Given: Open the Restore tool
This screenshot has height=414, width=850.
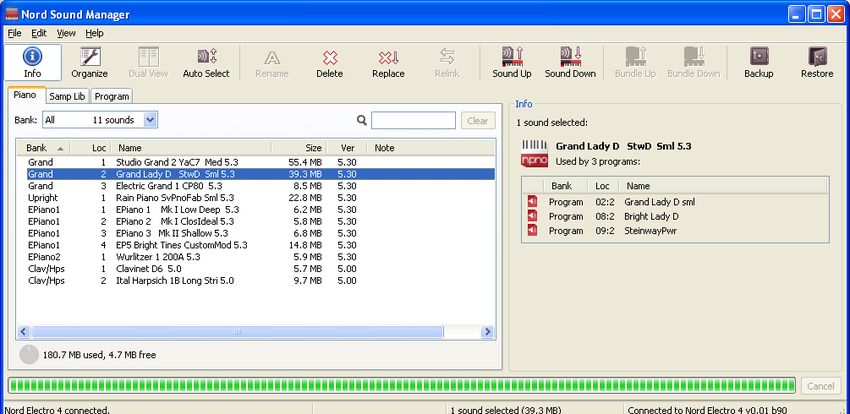Looking at the screenshot, I should (817, 62).
